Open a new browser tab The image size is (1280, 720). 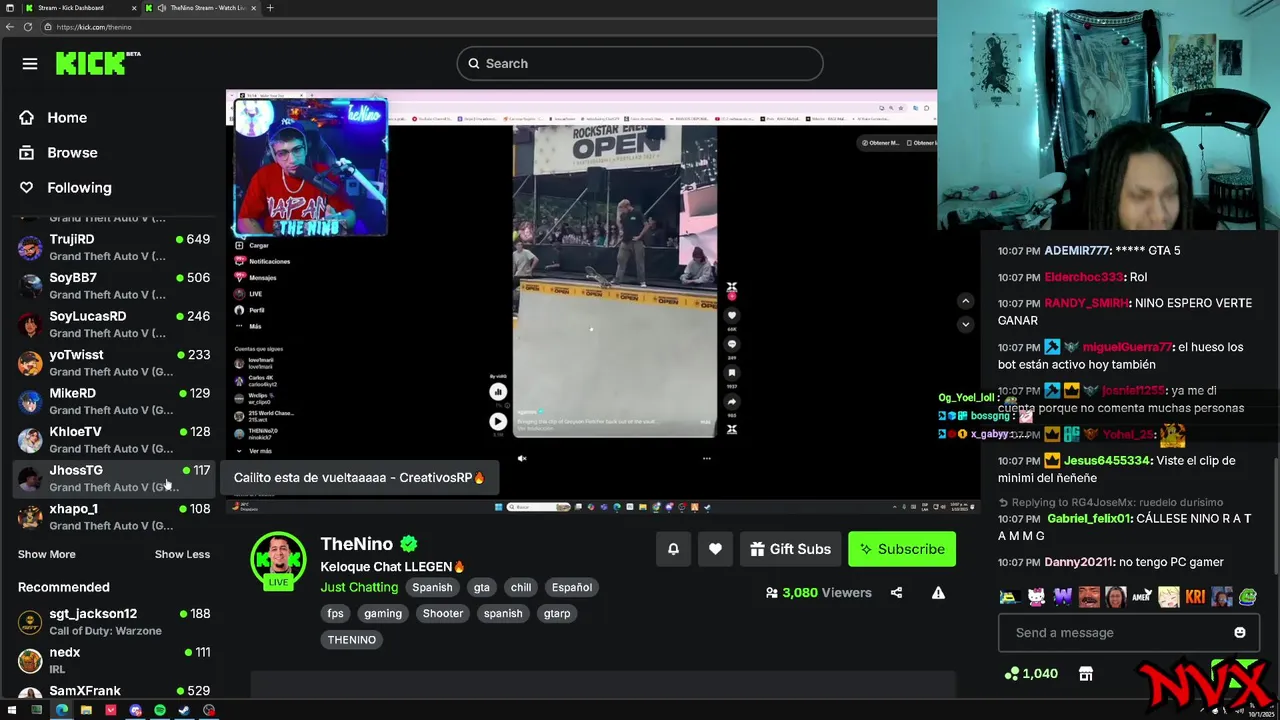point(270,8)
